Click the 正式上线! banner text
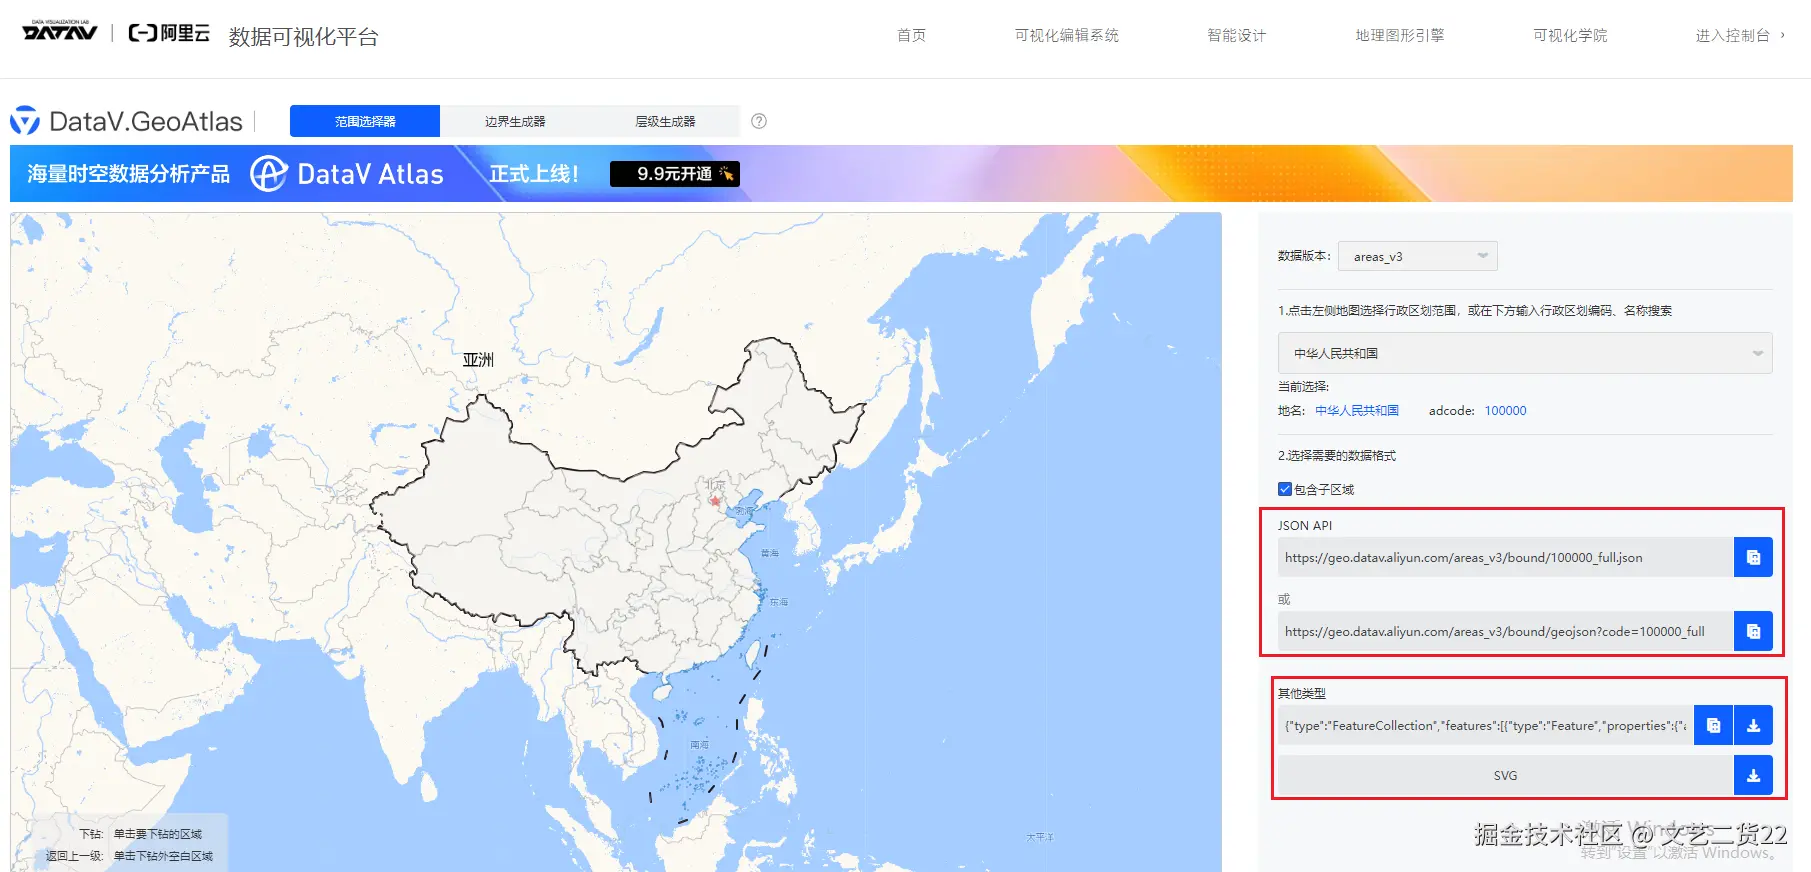The width and height of the screenshot is (1811, 872). point(534,174)
